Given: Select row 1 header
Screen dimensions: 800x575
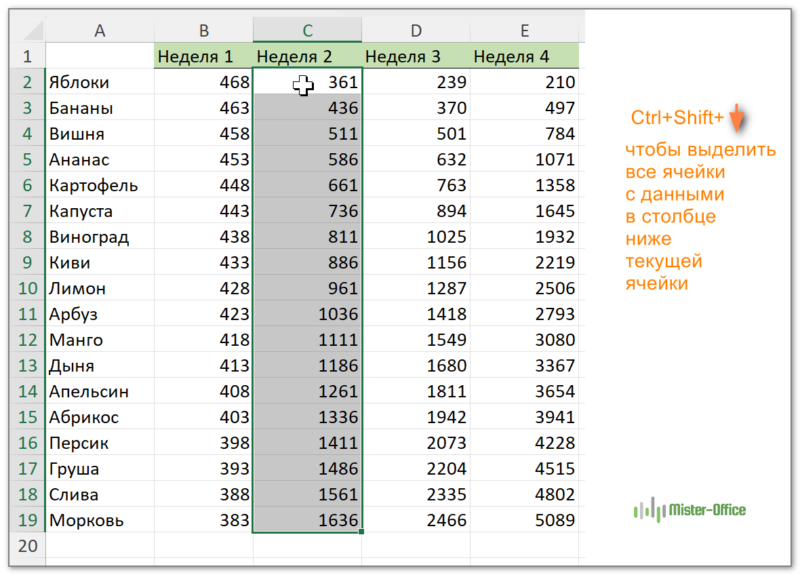Looking at the screenshot, I should 27,57.
